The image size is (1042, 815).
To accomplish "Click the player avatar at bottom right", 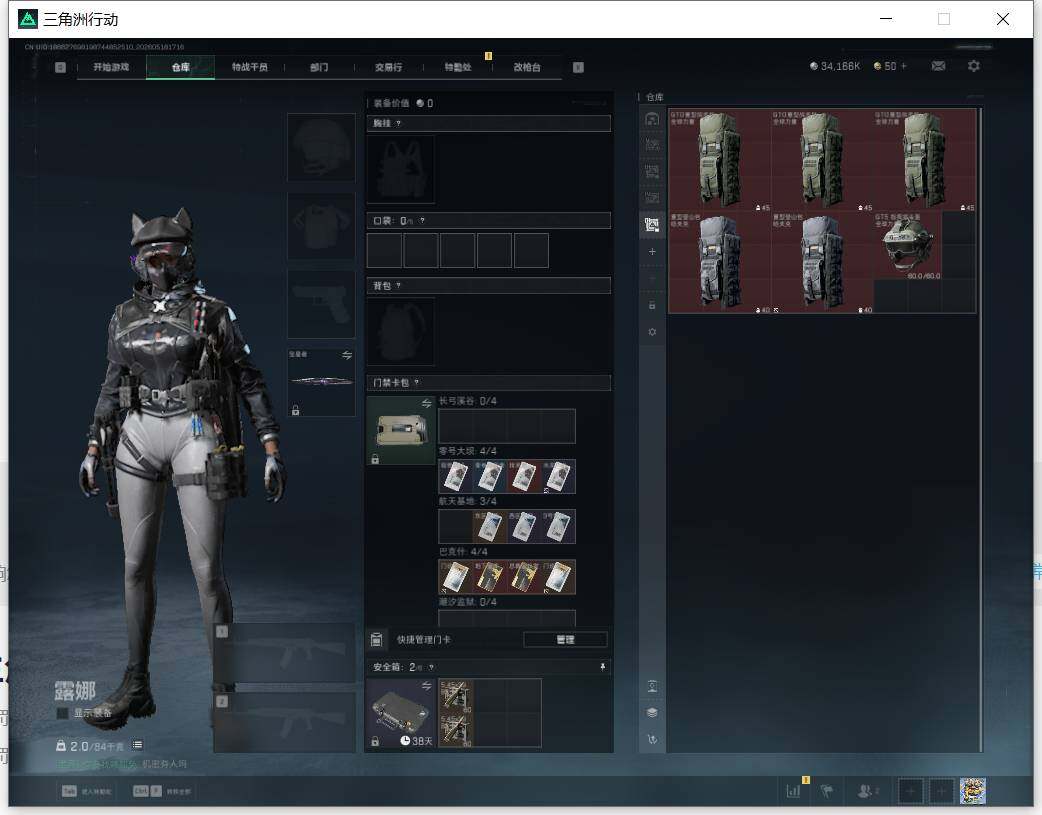I will click(973, 791).
